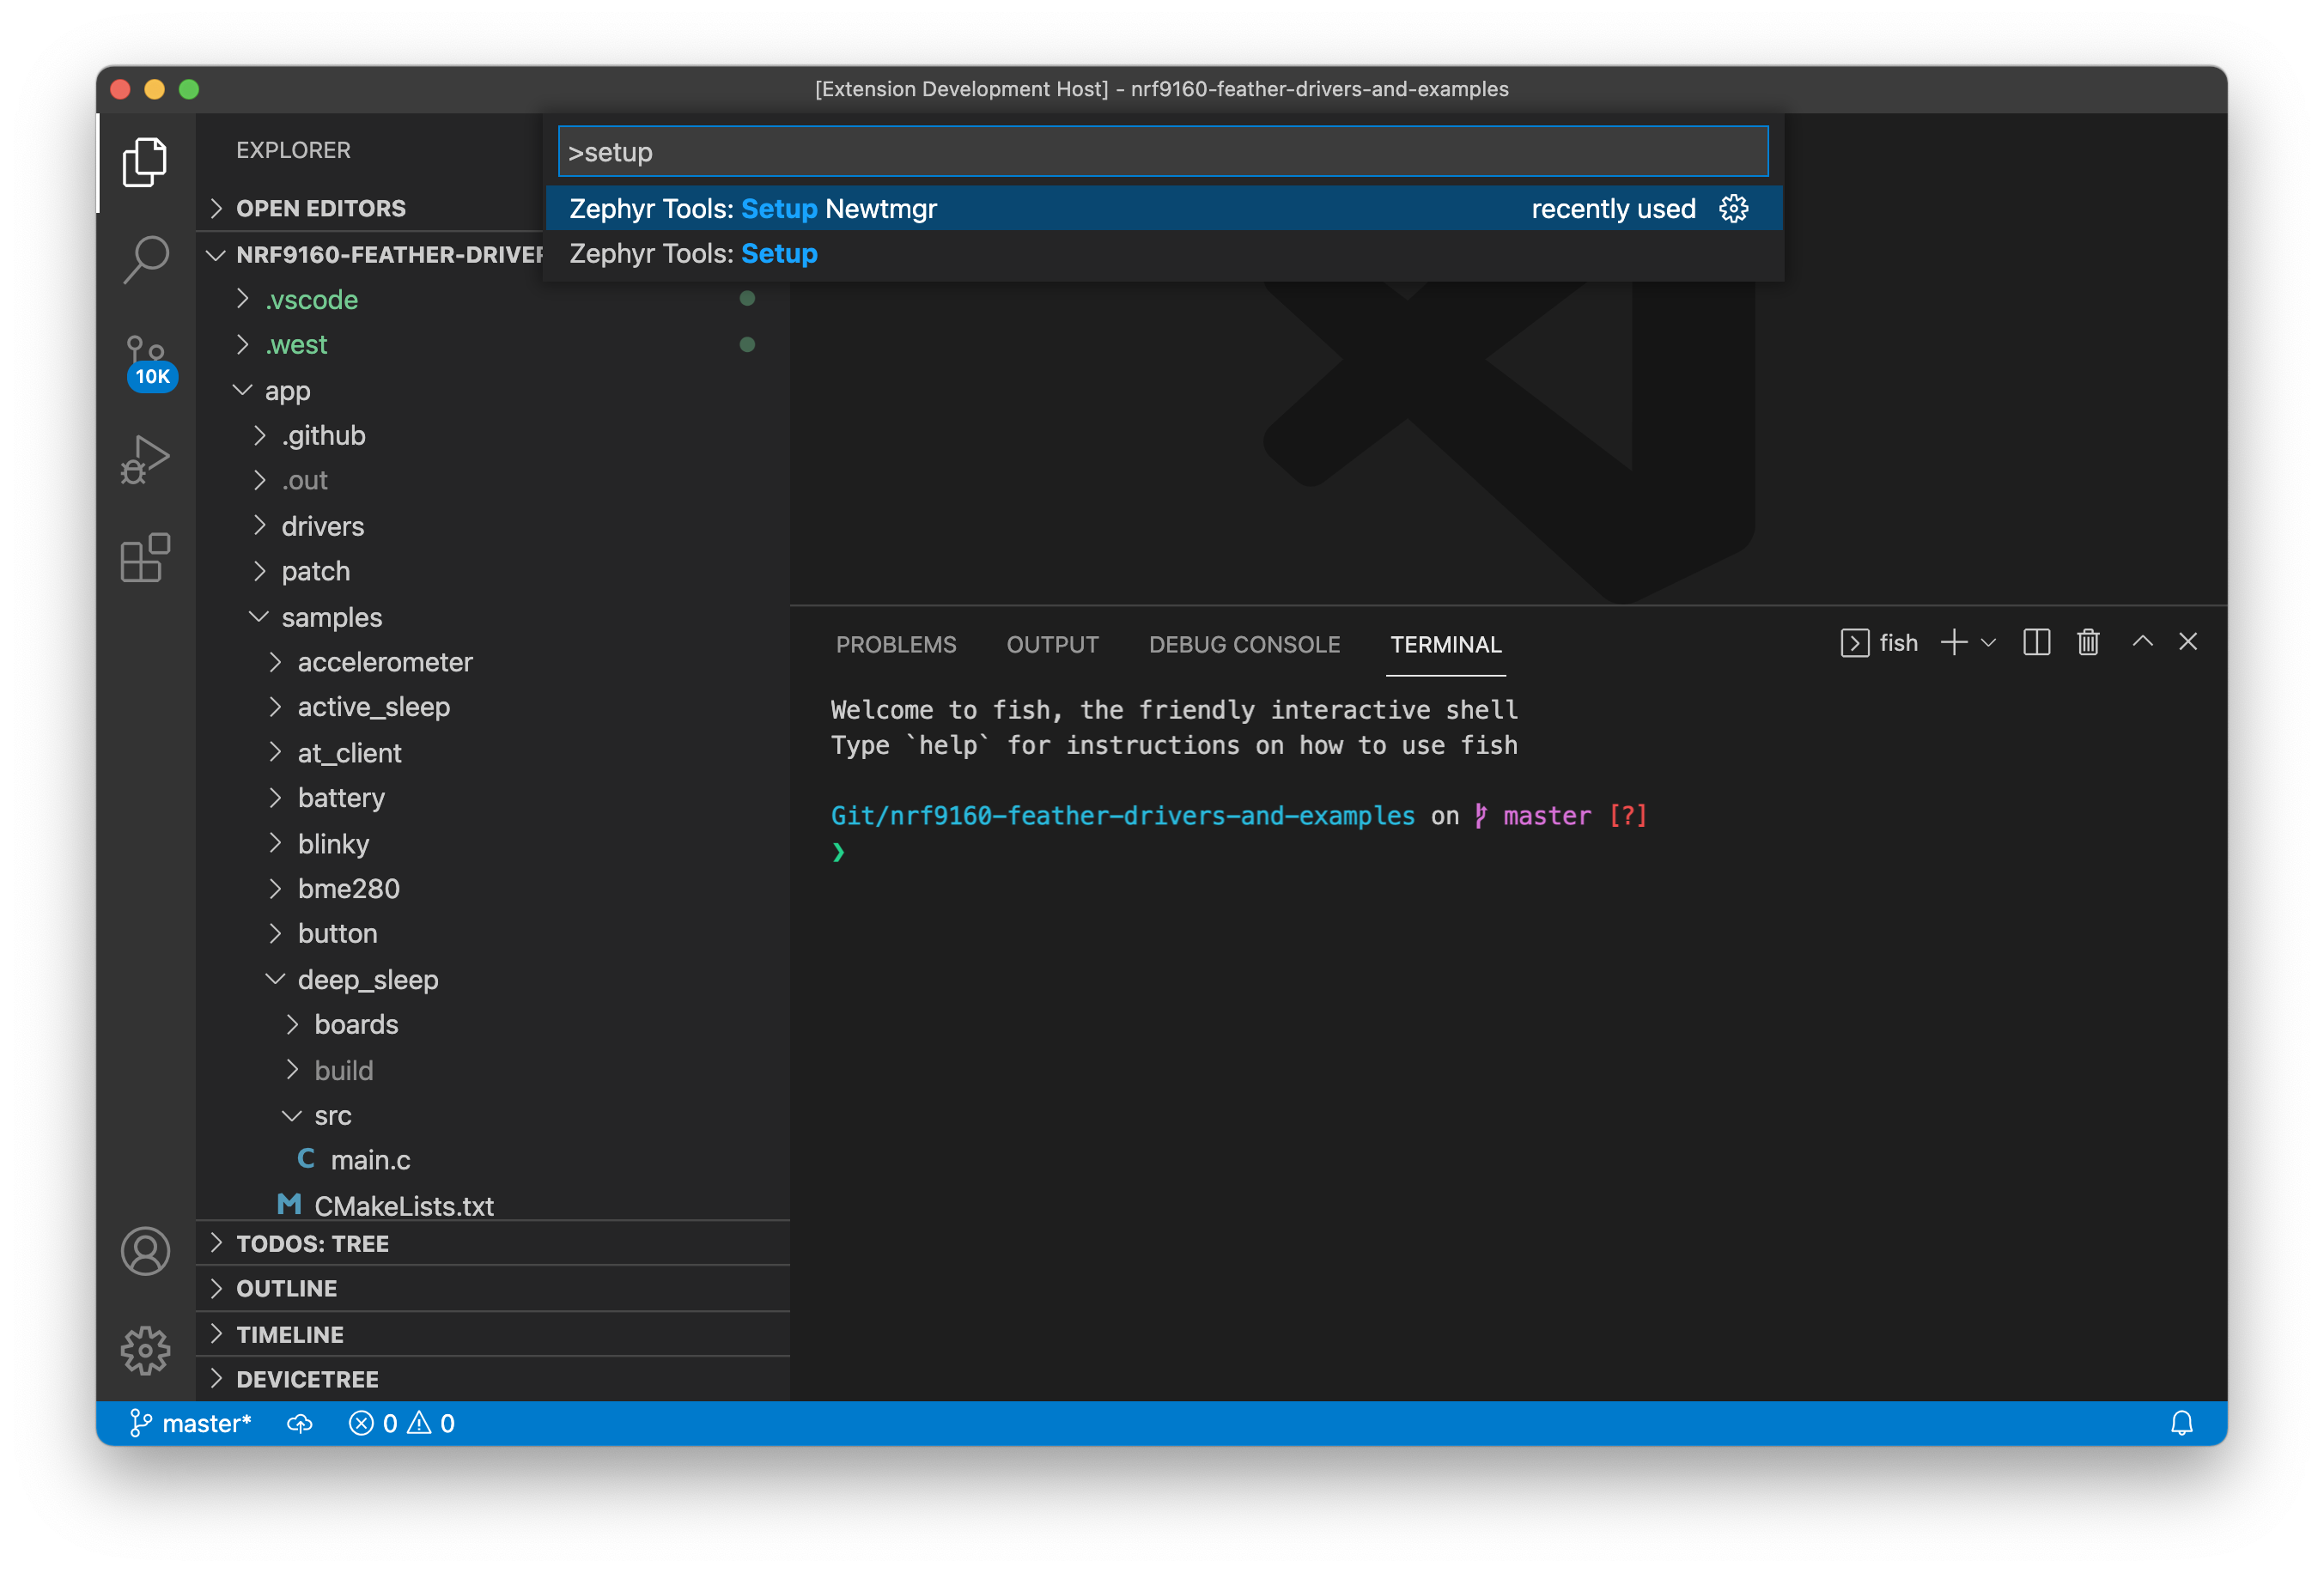
Task: Close the bottom panel
Action: 2188,642
